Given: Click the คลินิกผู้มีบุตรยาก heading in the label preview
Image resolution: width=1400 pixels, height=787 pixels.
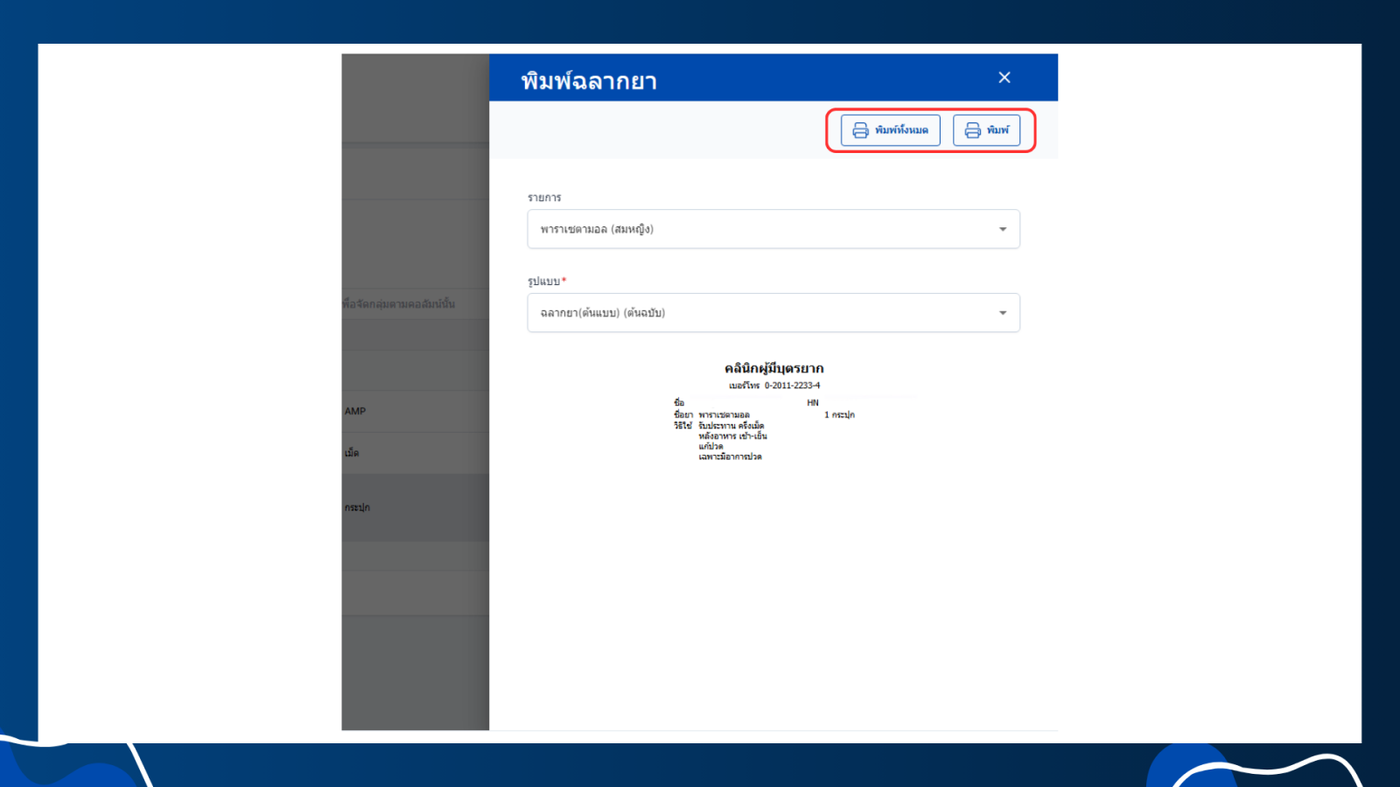Looking at the screenshot, I should point(774,369).
